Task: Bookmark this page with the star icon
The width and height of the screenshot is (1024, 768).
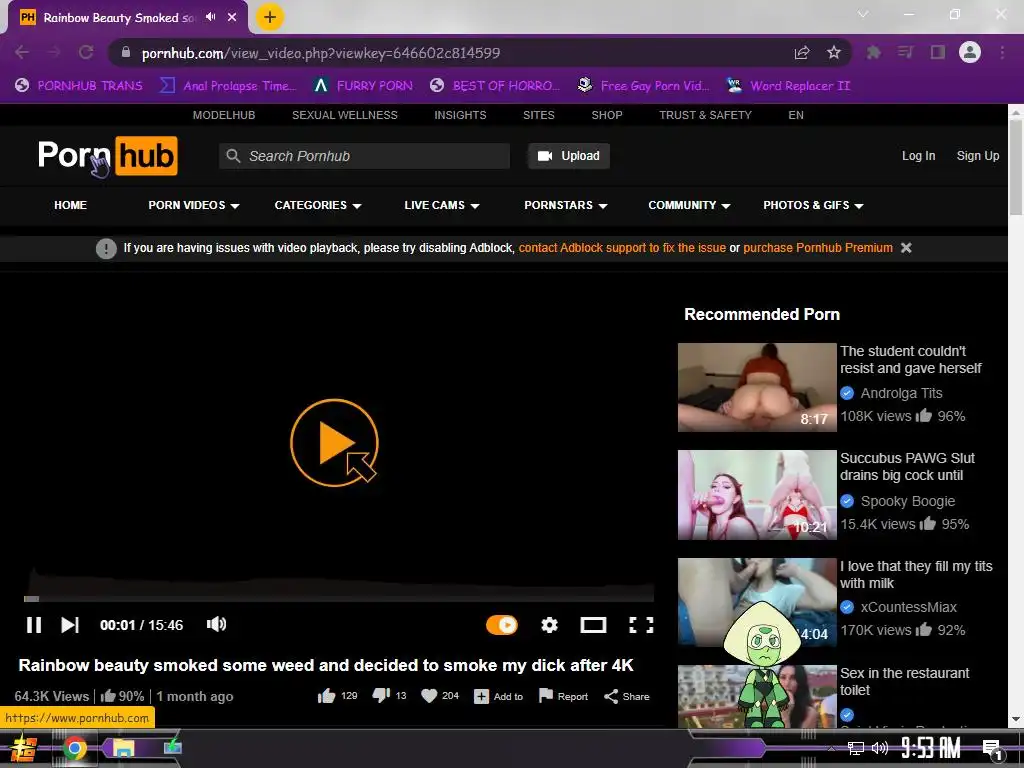Action: coord(834,52)
